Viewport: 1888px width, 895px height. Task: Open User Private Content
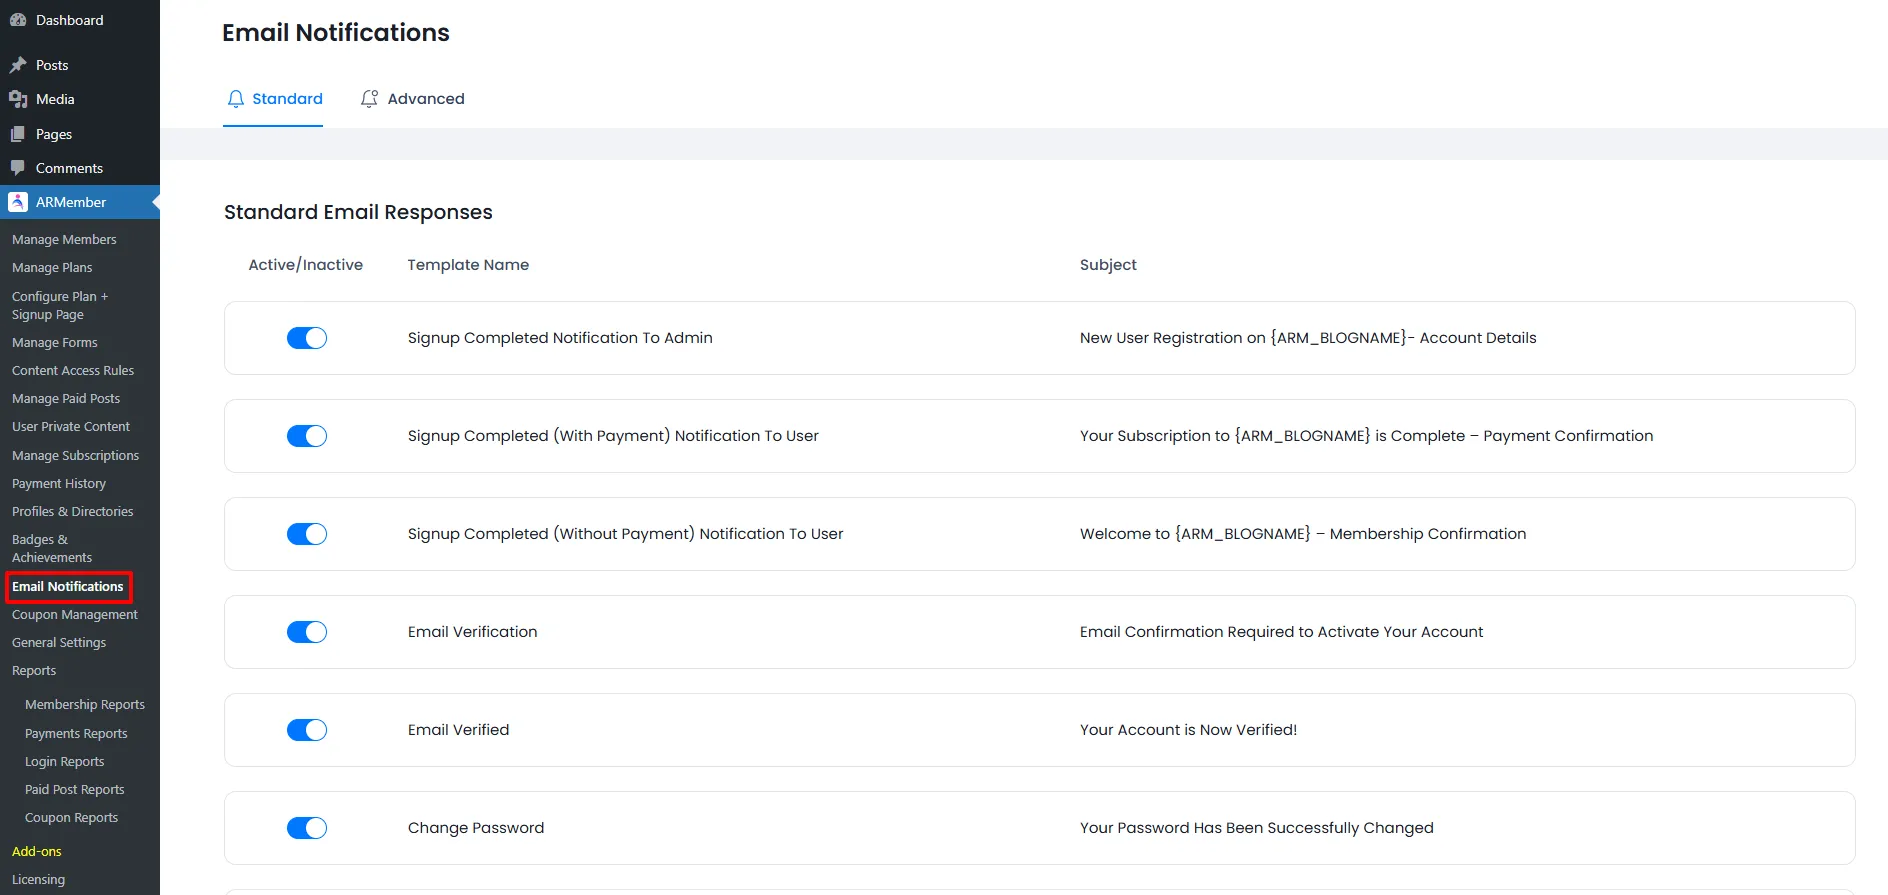(71, 427)
